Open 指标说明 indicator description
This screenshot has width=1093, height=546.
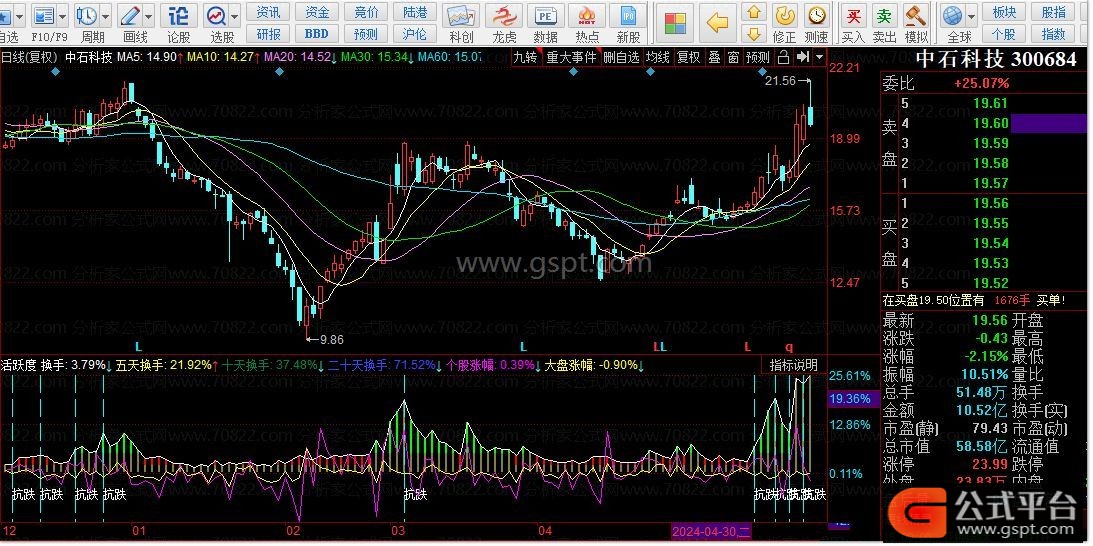[793, 365]
